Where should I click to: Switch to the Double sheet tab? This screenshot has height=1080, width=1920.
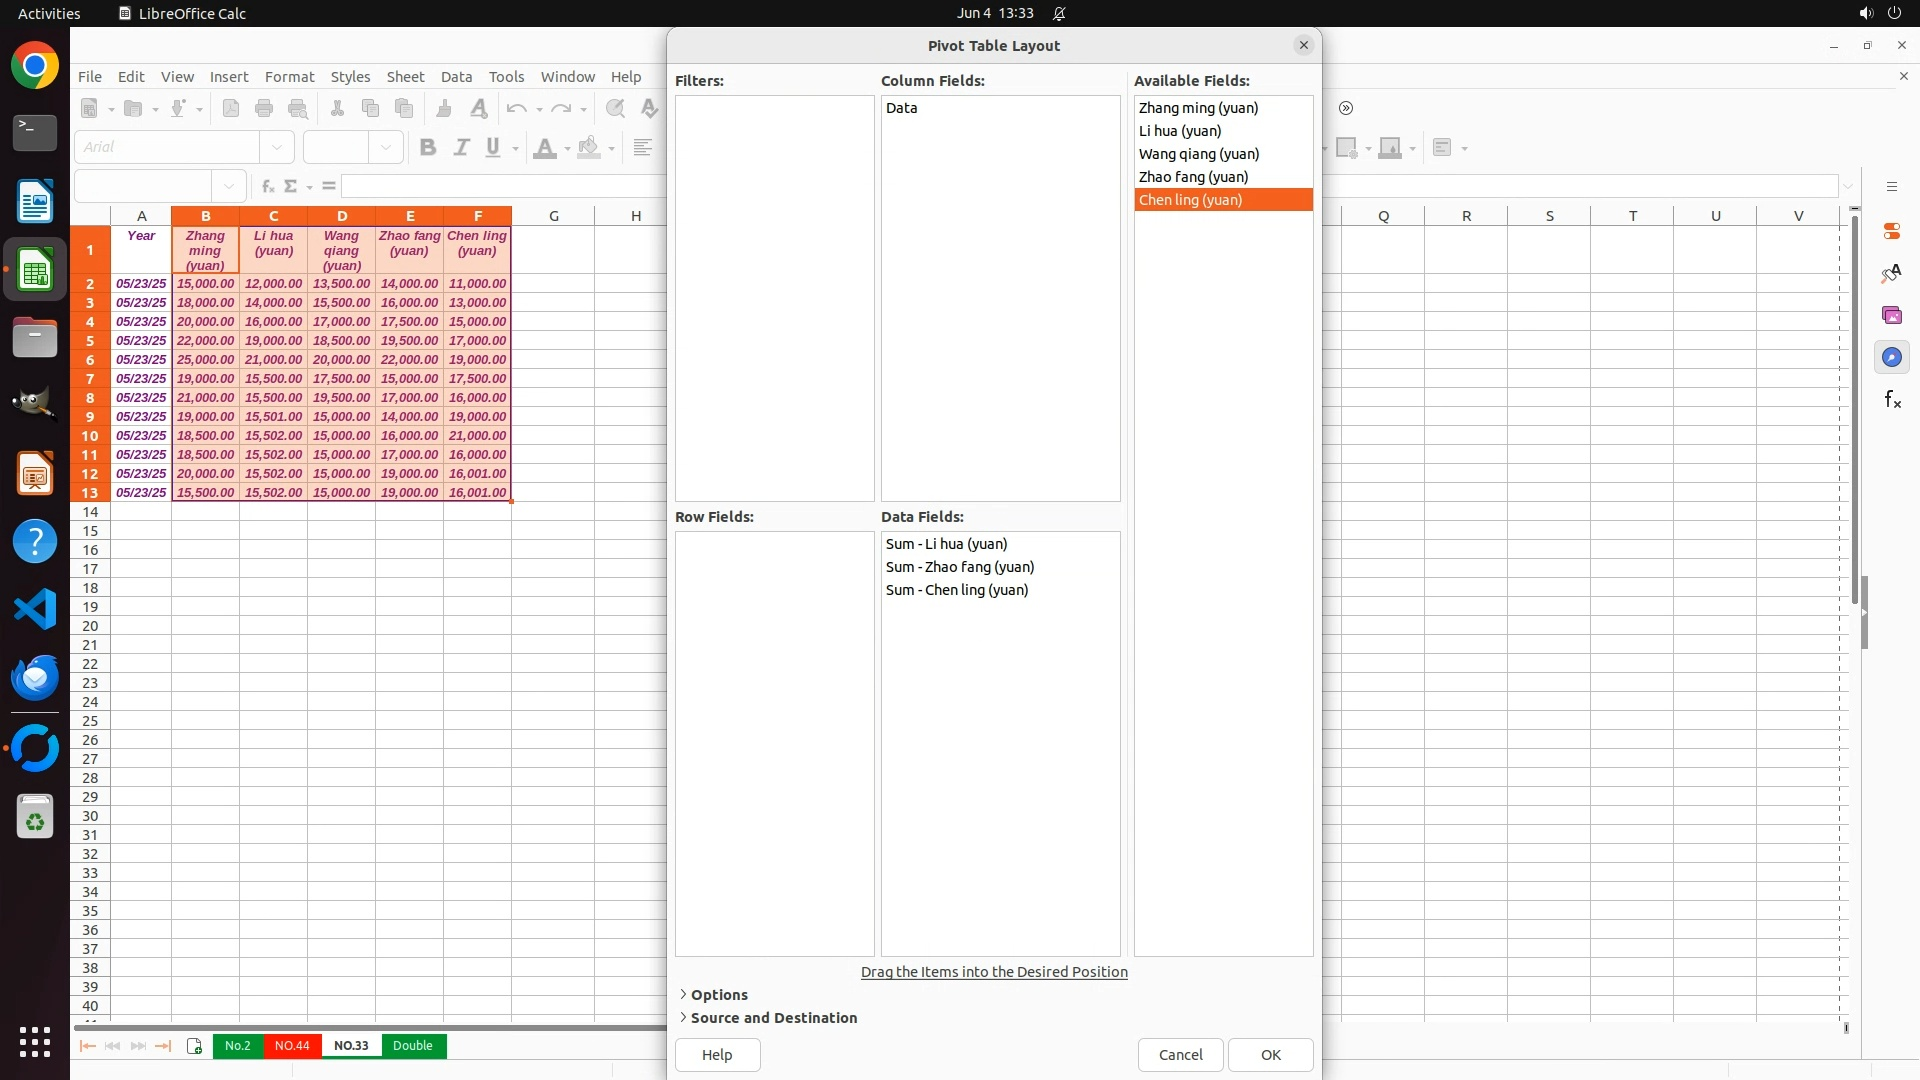point(412,1046)
